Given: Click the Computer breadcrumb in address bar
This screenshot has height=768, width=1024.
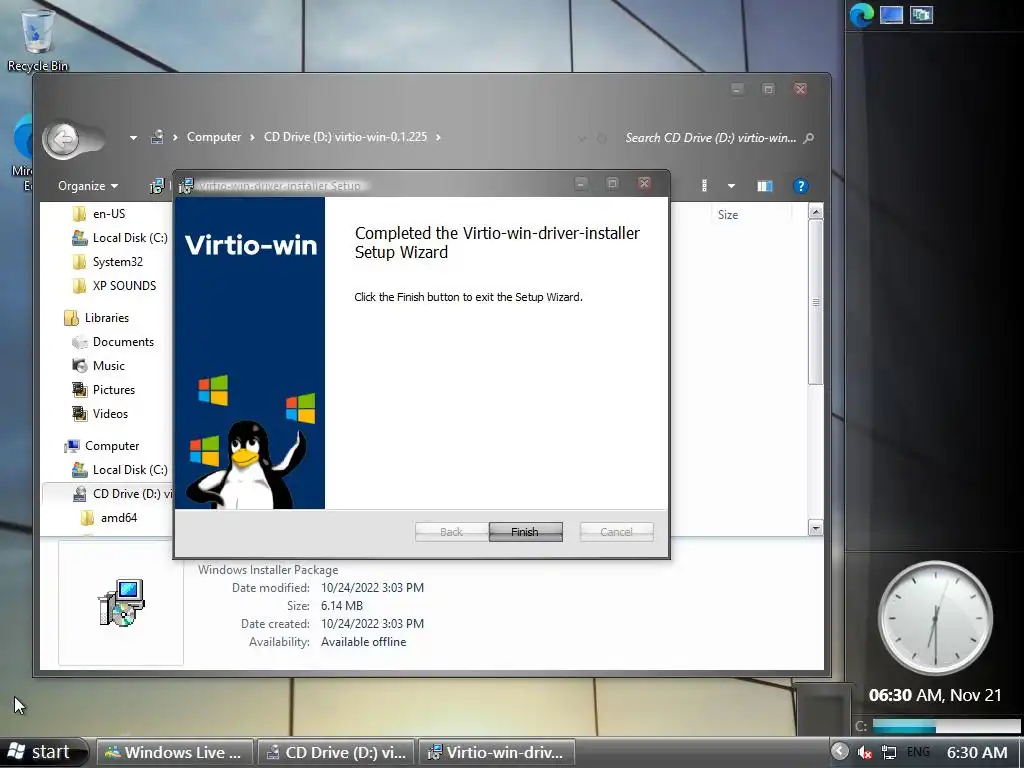Looking at the screenshot, I should tap(214, 137).
